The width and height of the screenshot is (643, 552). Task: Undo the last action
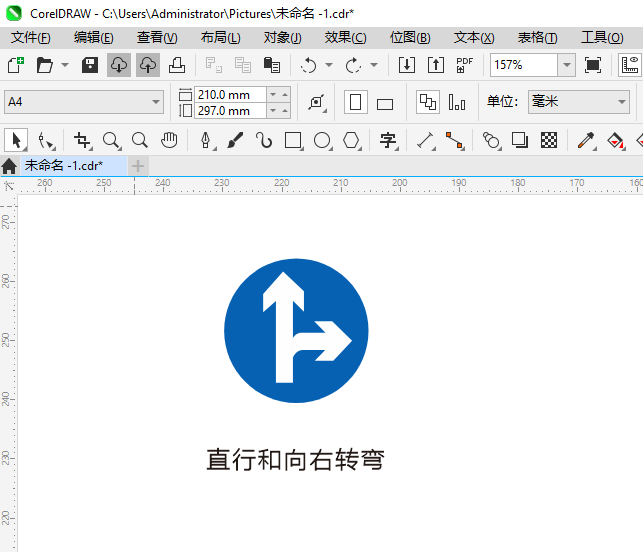pos(308,65)
